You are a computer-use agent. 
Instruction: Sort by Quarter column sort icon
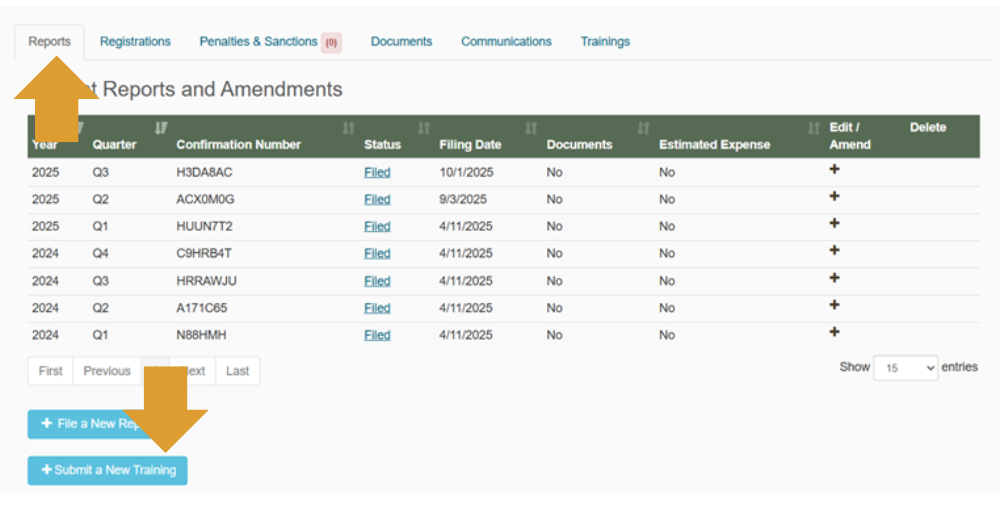point(161,128)
